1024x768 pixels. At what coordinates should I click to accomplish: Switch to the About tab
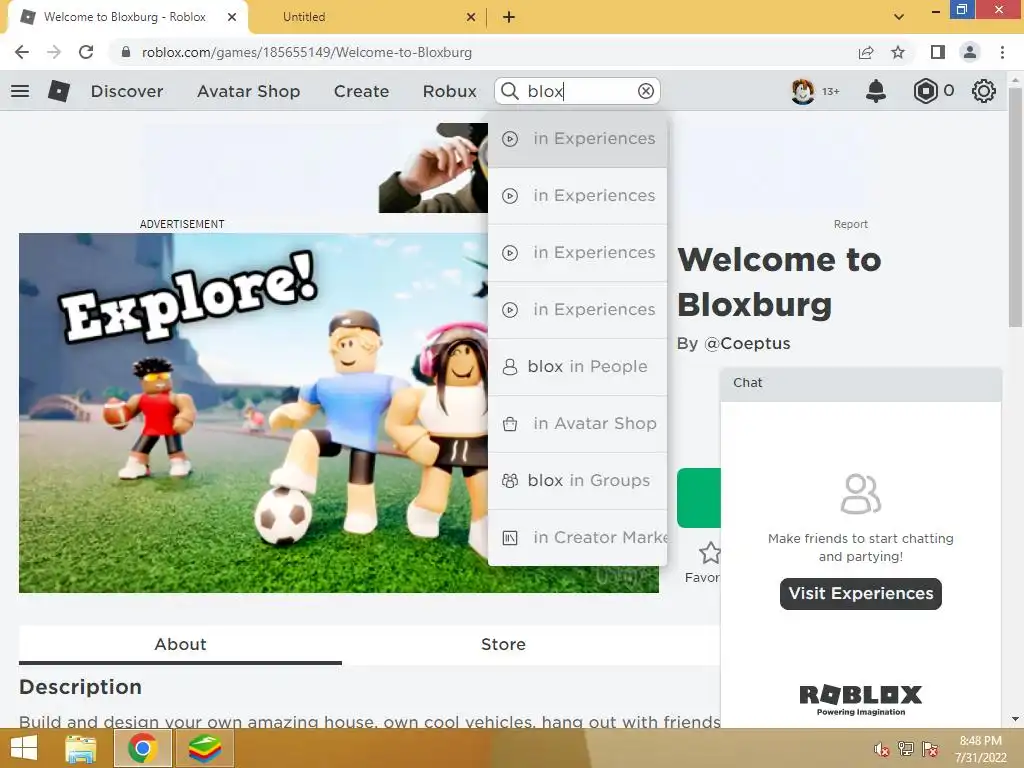tap(180, 645)
